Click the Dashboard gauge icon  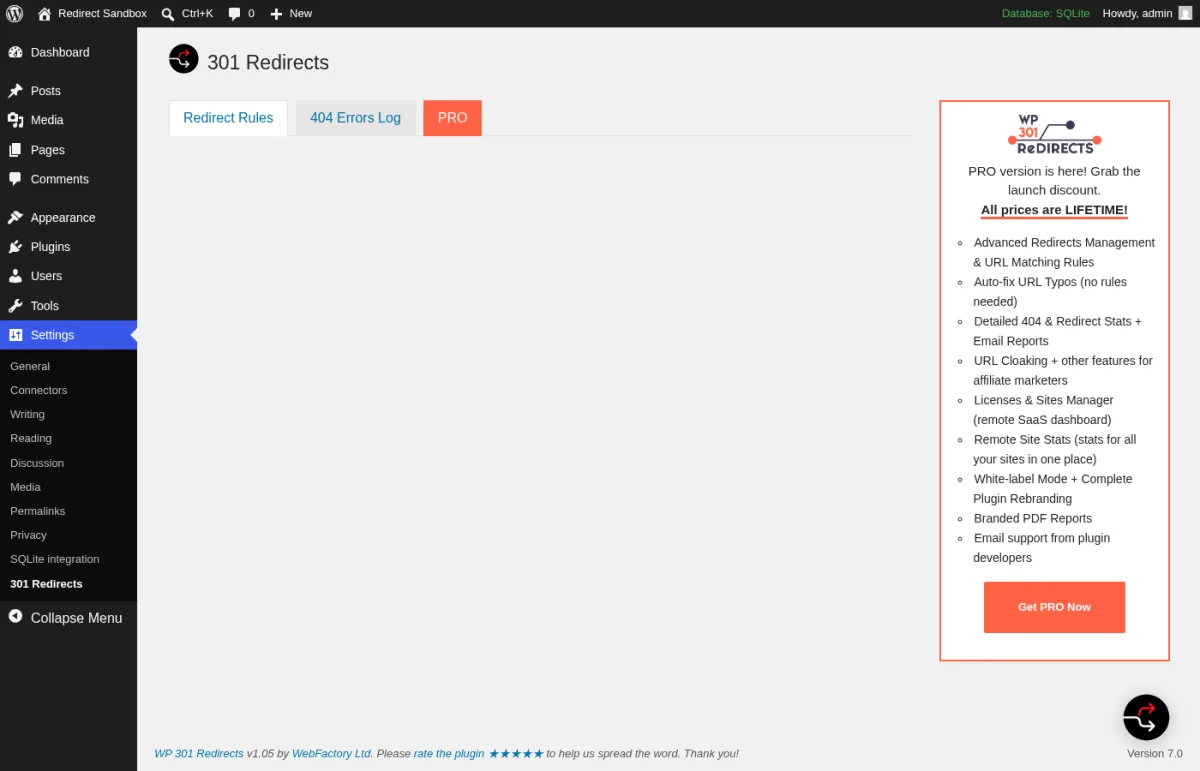tap(15, 52)
